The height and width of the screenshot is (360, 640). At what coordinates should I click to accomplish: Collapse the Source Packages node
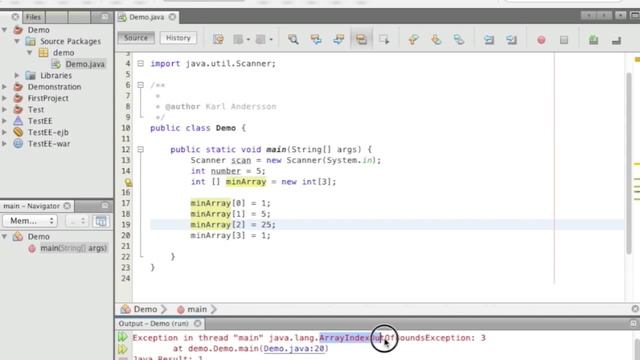coord(17,41)
